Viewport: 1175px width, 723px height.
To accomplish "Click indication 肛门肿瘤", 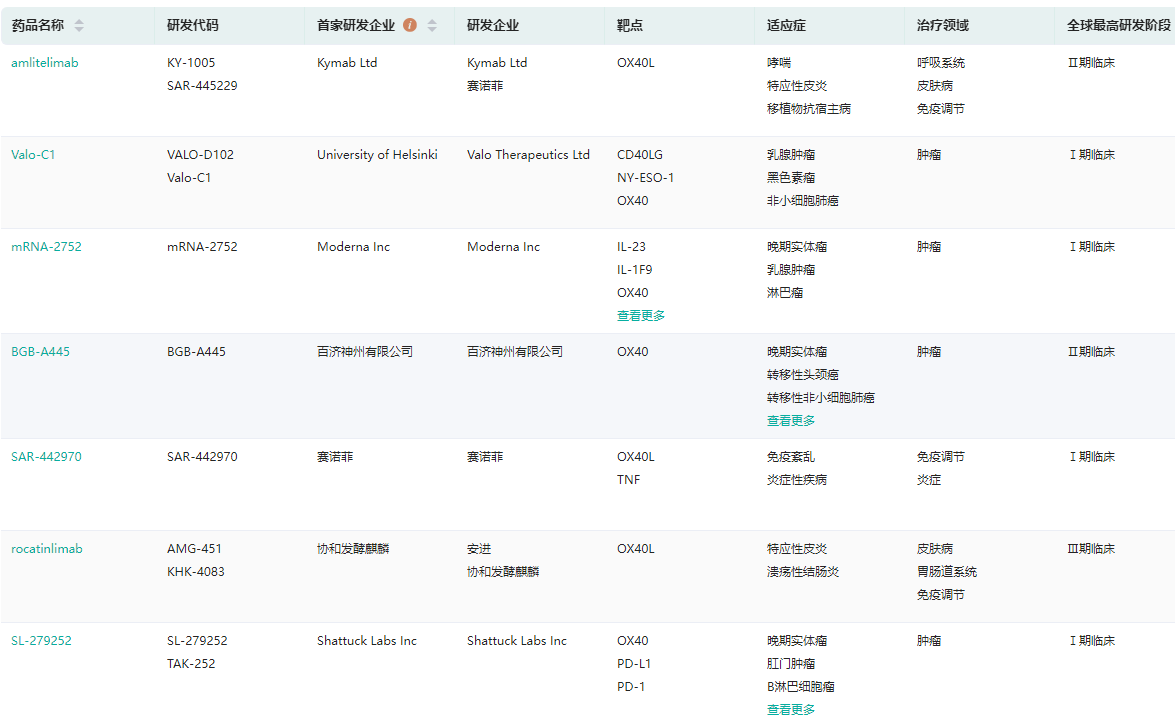I will click(x=791, y=665).
